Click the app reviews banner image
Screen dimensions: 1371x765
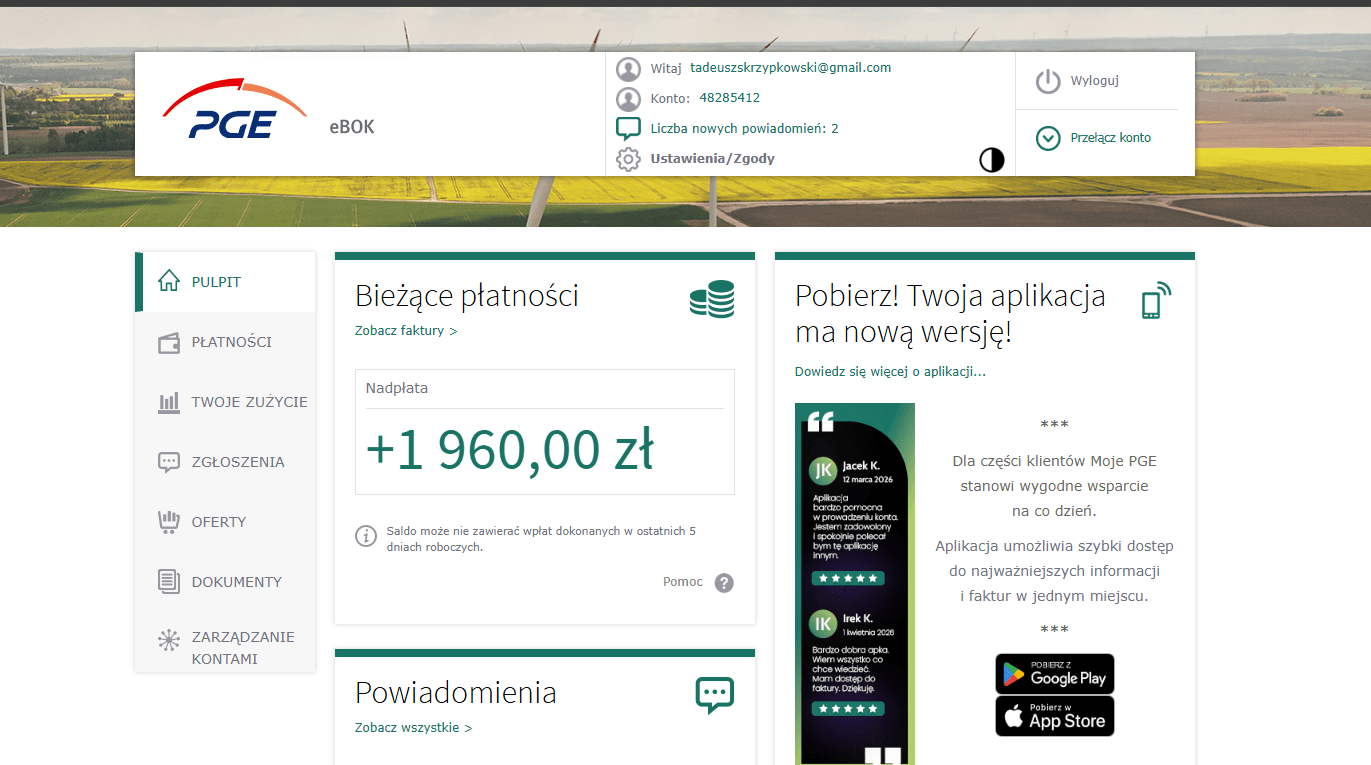pos(855,584)
